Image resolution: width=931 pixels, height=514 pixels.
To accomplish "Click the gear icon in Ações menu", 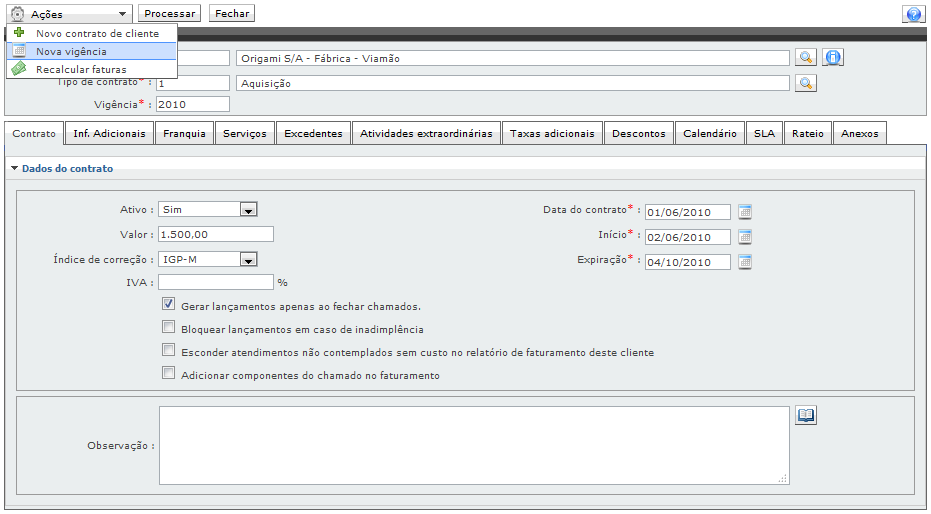I will coord(18,14).
